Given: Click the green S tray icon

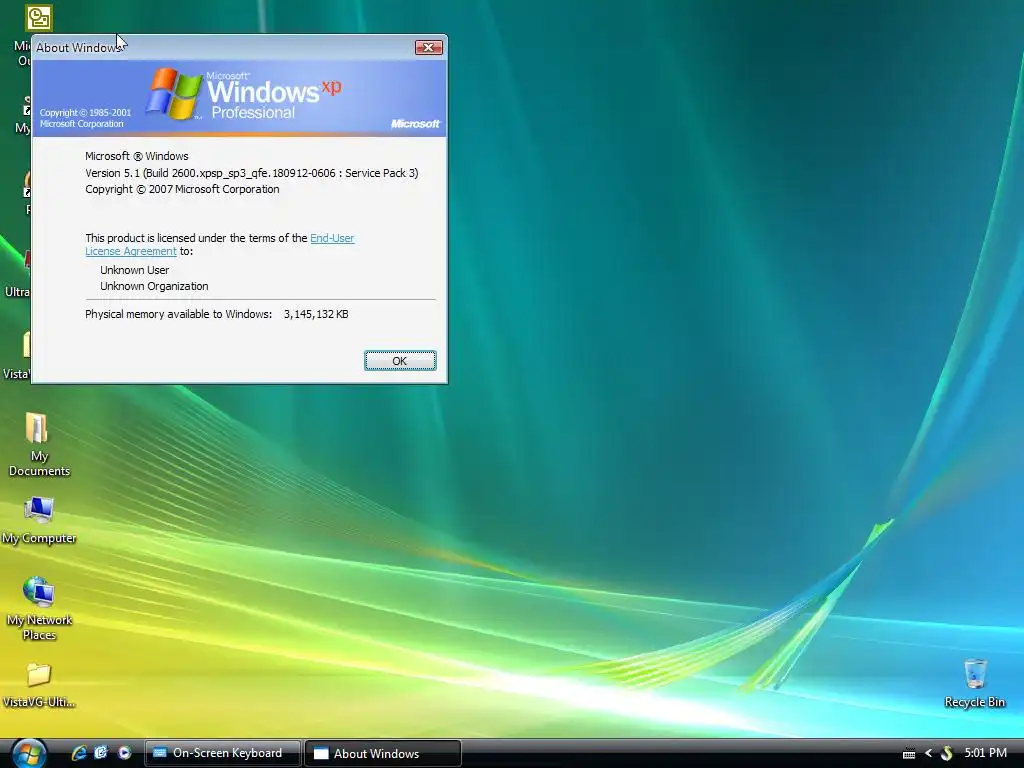Looking at the screenshot, I should pyautogui.click(x=946, y=754).
